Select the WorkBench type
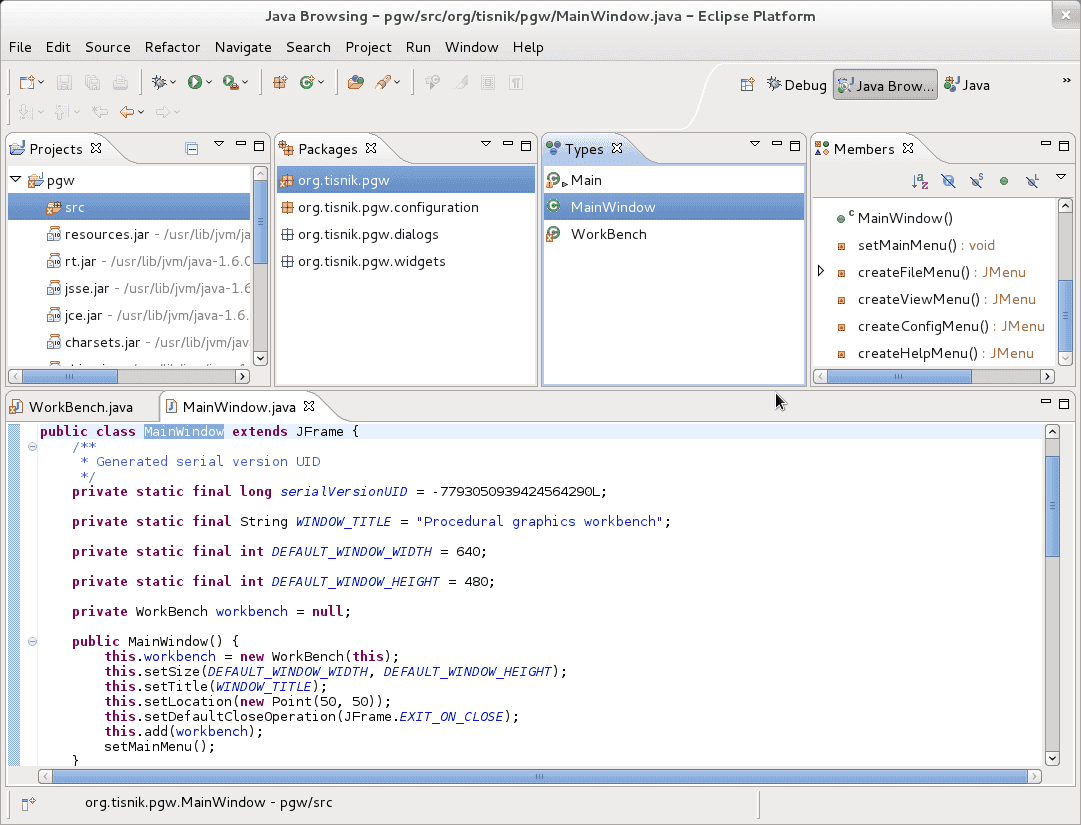 [x=674, y=234]
